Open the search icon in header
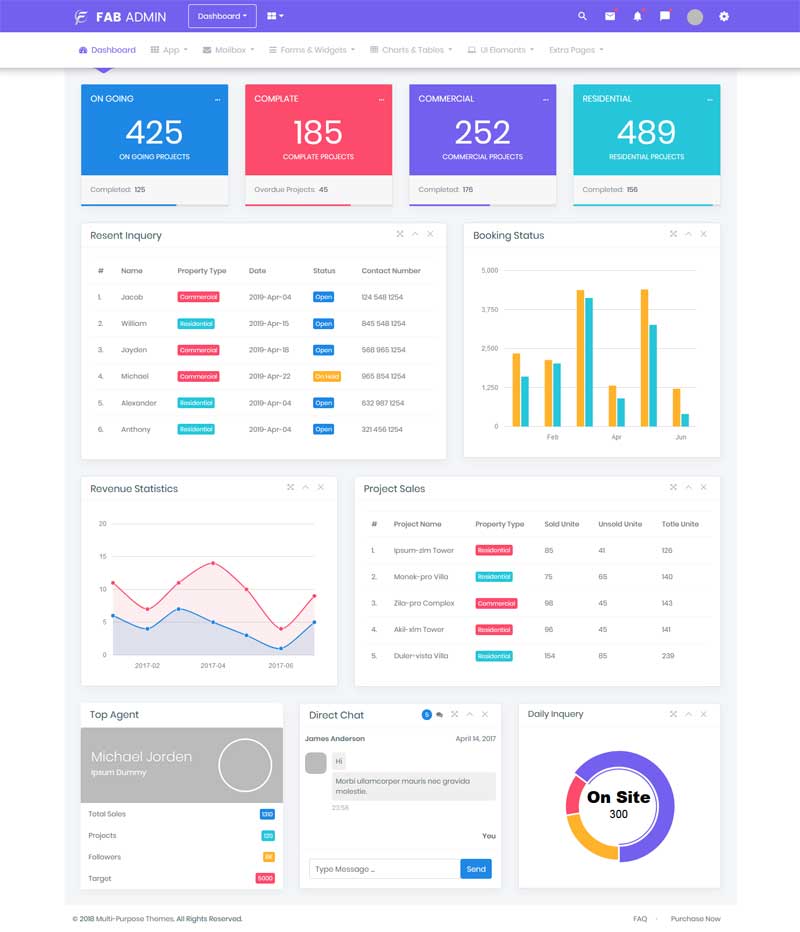Screen dimensions: 800x932 click(582, 17)
